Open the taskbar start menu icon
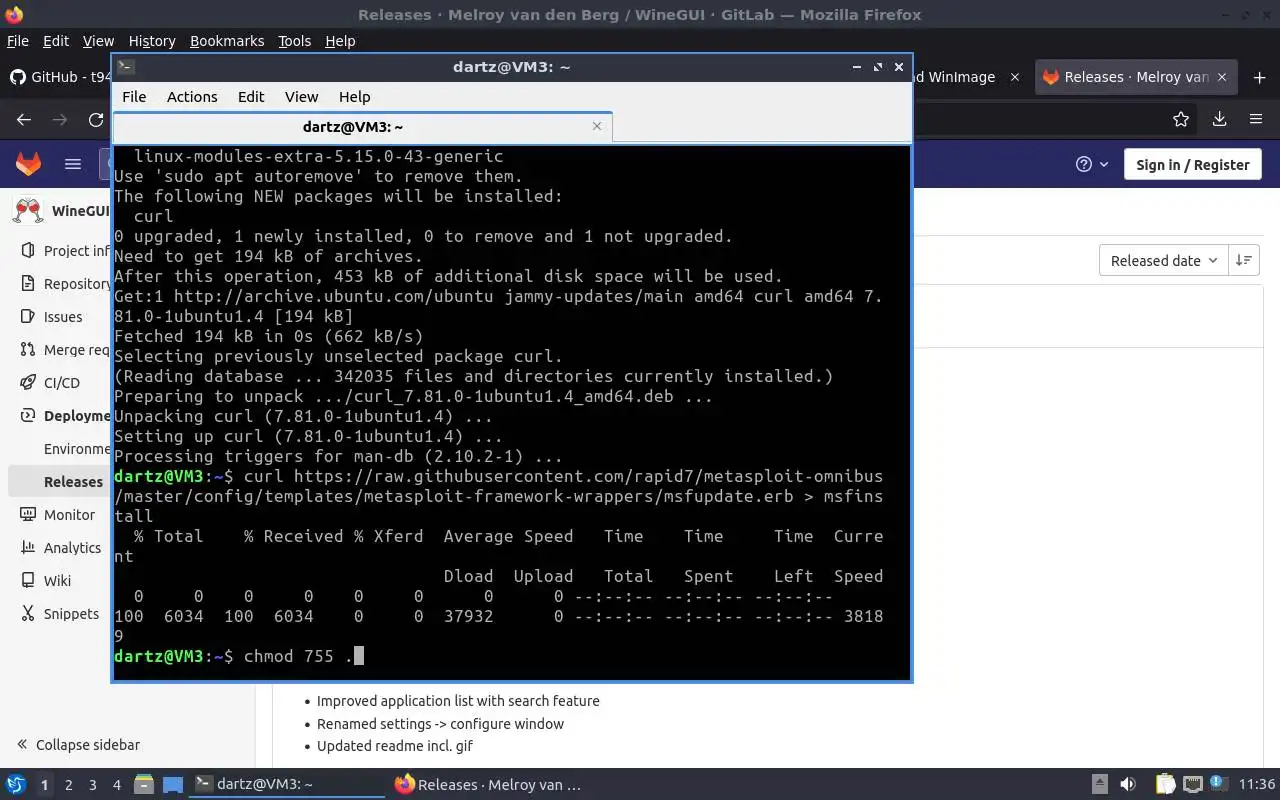This screenshot has width=1280, height=800. click(x=15, y=785)
